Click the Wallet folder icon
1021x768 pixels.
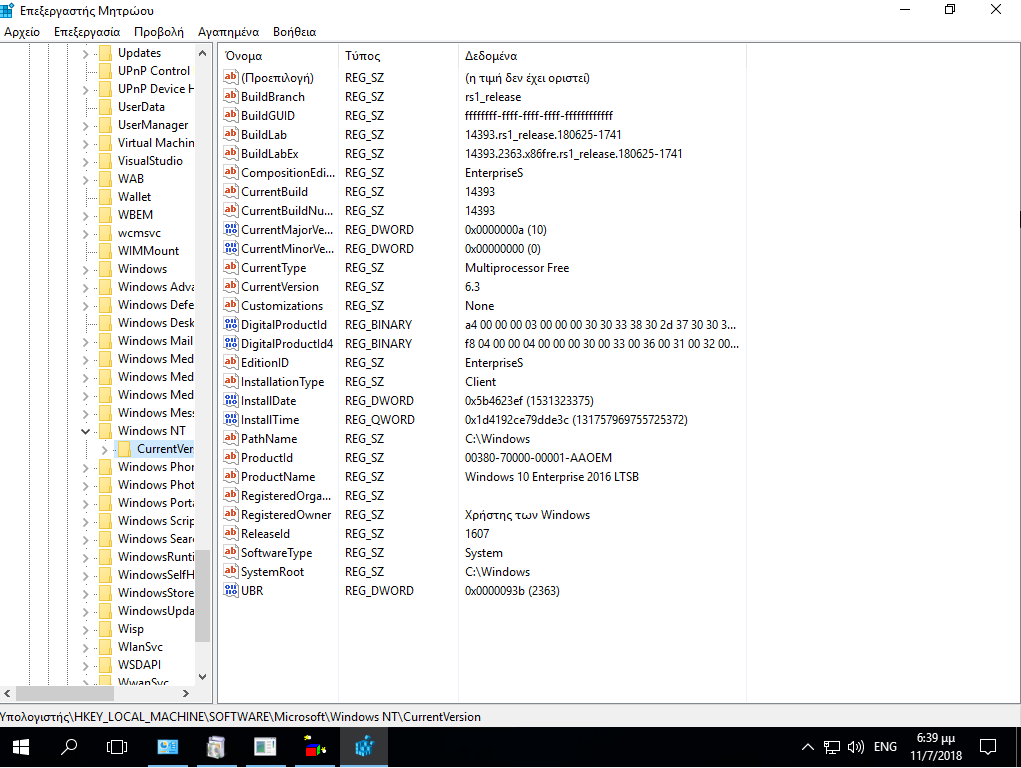tap(105, 197)
